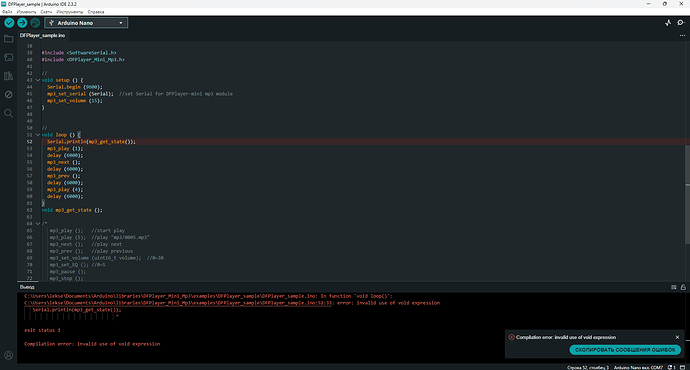
Task: Click the Upload arrow button
Action: point(22,23)
